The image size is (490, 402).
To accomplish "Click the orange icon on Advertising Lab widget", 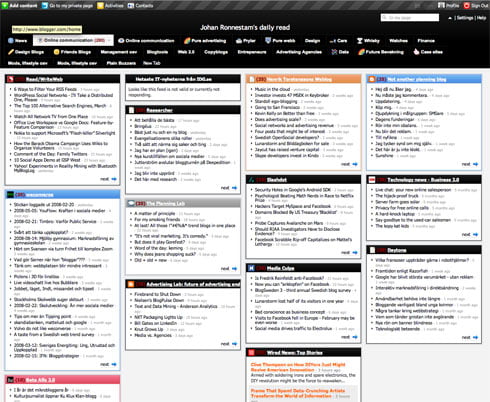I will (x=131, y=284).
